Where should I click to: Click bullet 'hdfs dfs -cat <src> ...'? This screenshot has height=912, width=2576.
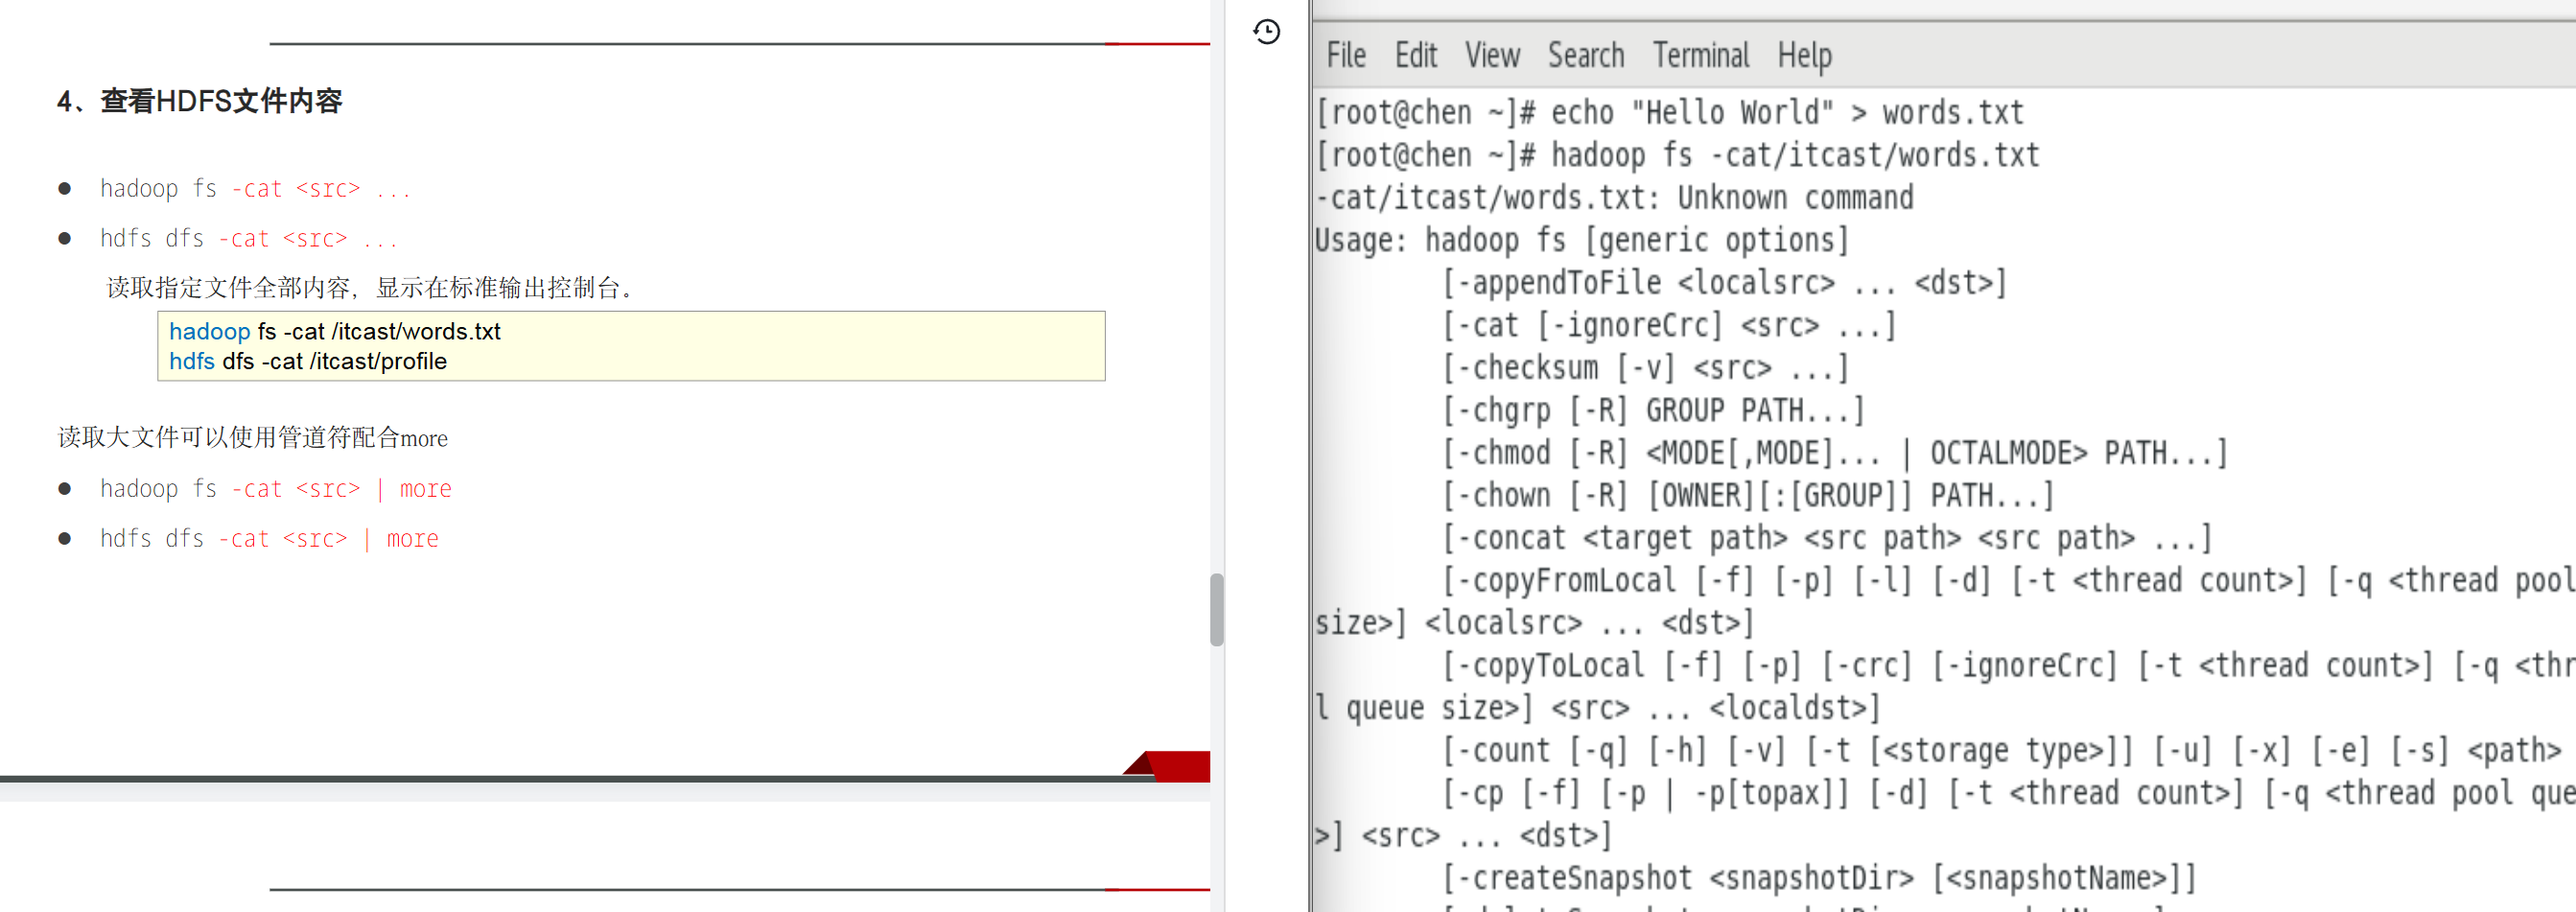click(x=249, y=239)
